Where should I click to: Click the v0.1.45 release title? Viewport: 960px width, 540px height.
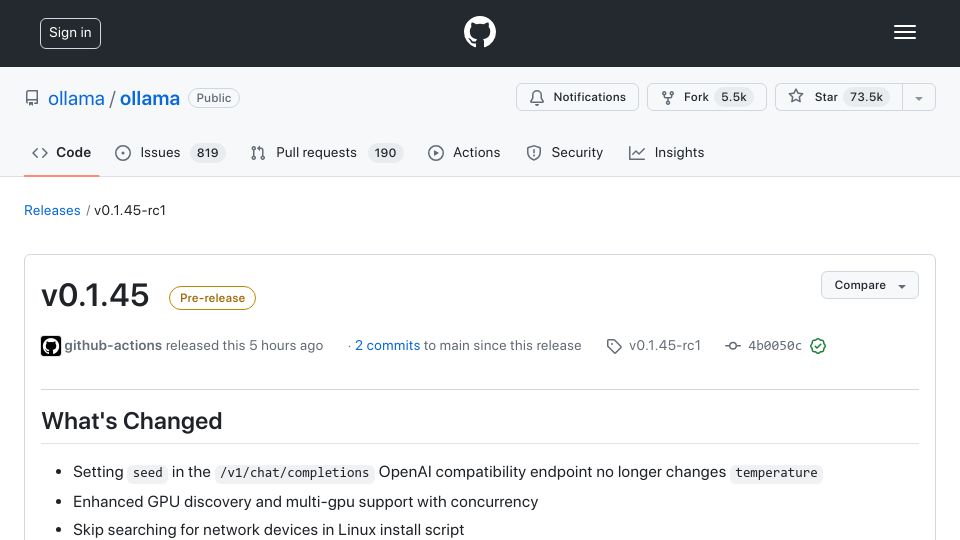click(x=95, y=295)
